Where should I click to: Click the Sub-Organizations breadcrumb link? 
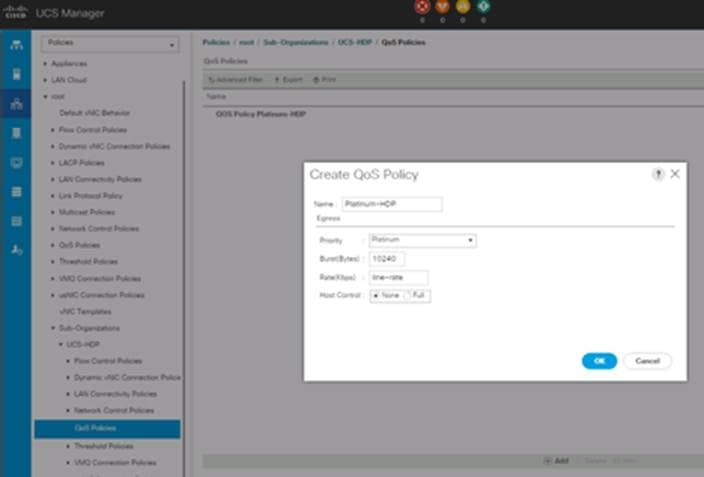pos(295,42)
